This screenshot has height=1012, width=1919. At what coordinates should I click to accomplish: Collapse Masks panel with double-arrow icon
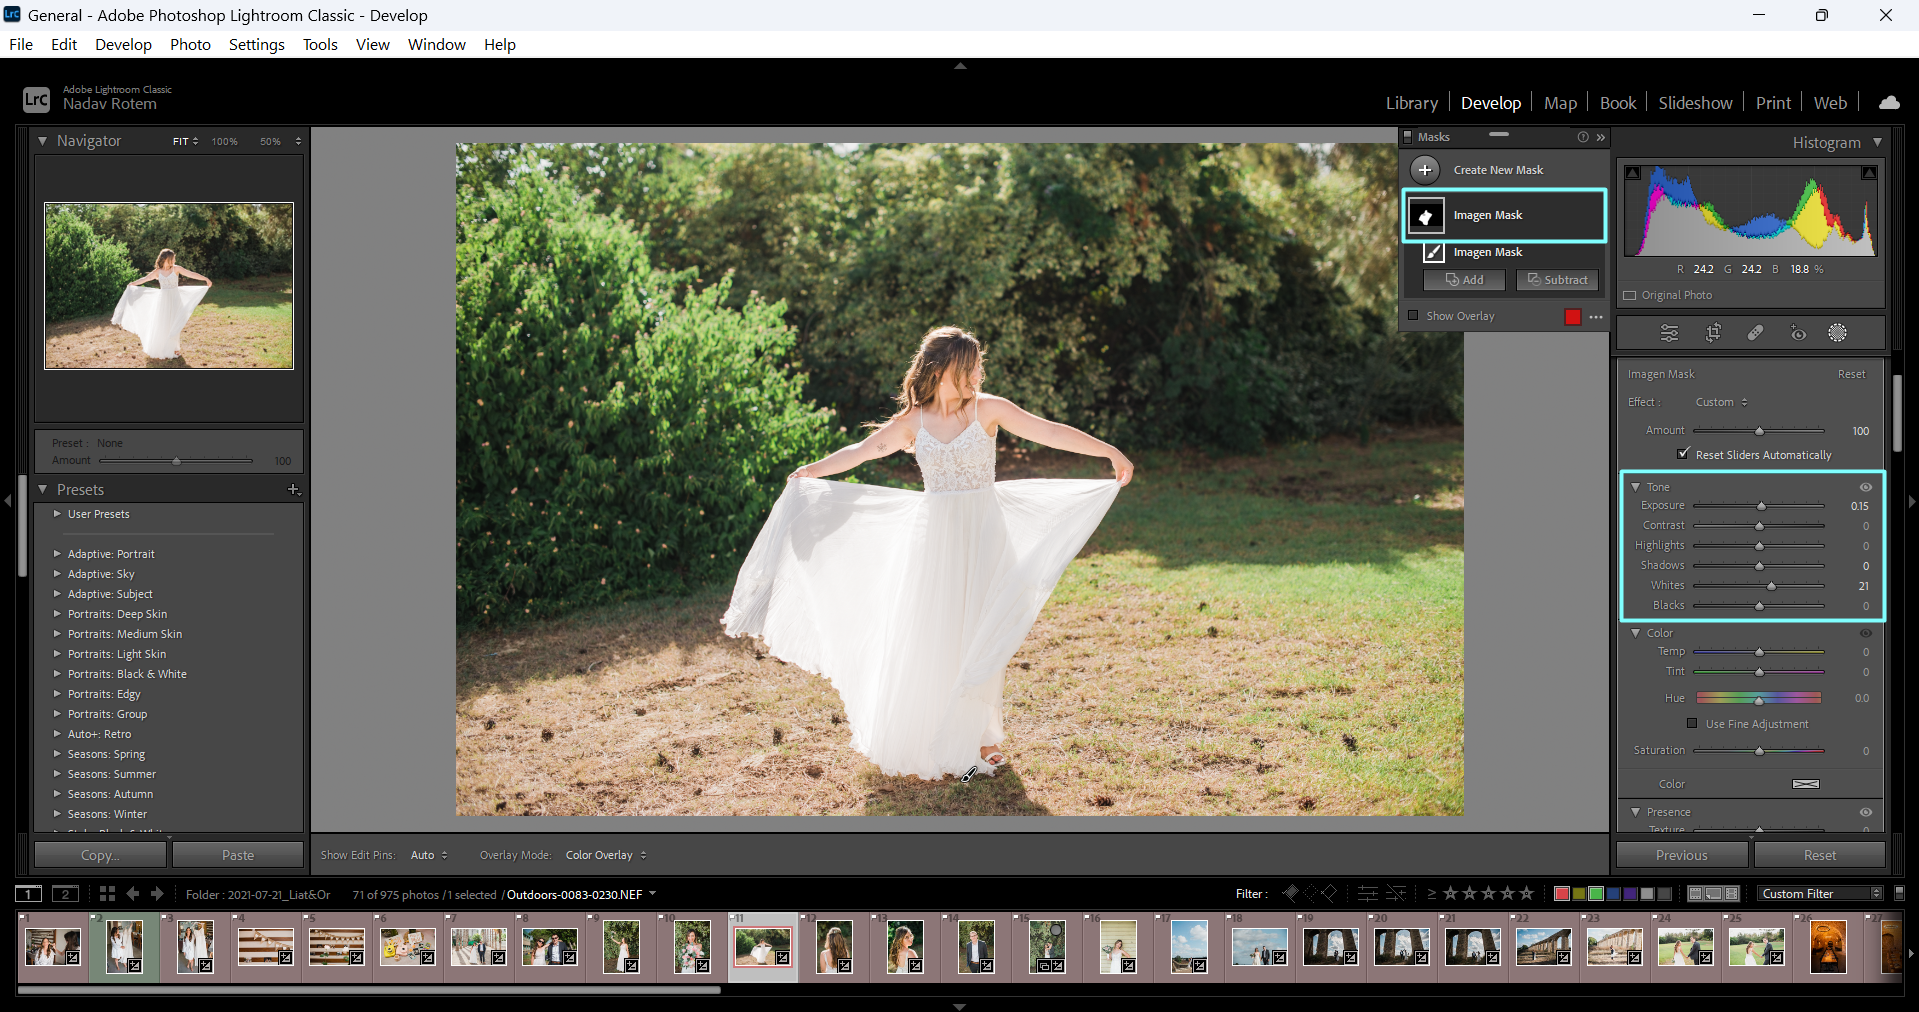point(1601,137)
